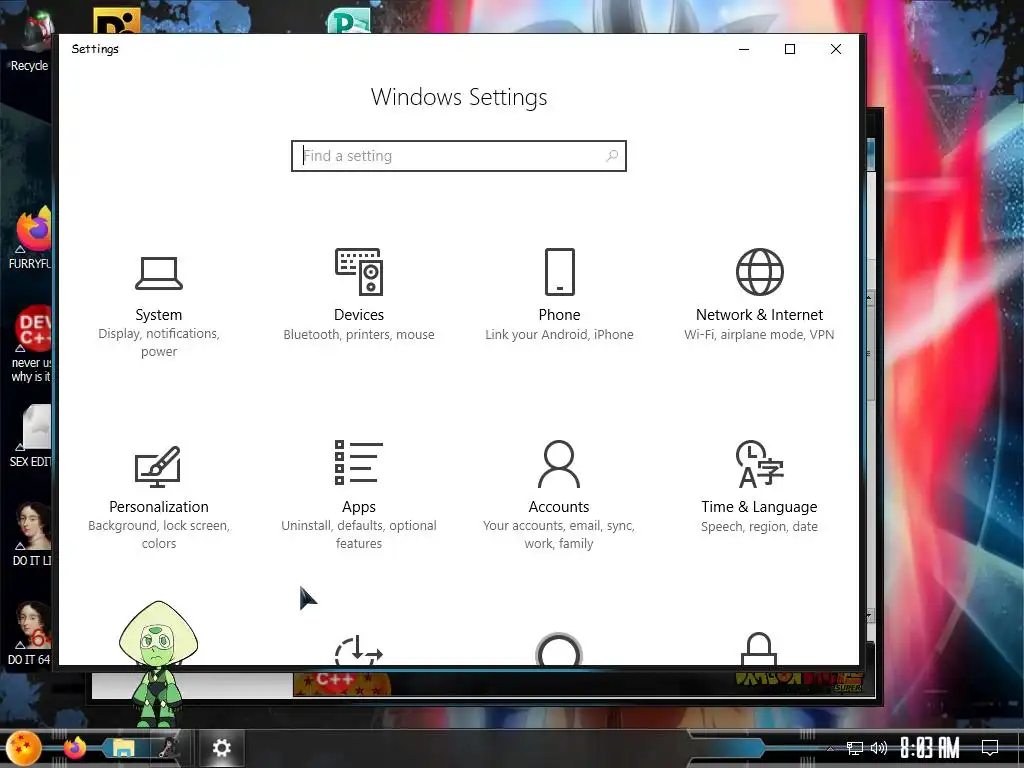Open the Apps list icon
The height and width of the screenshot is (768, 1024).
click(x=359, y=462)
